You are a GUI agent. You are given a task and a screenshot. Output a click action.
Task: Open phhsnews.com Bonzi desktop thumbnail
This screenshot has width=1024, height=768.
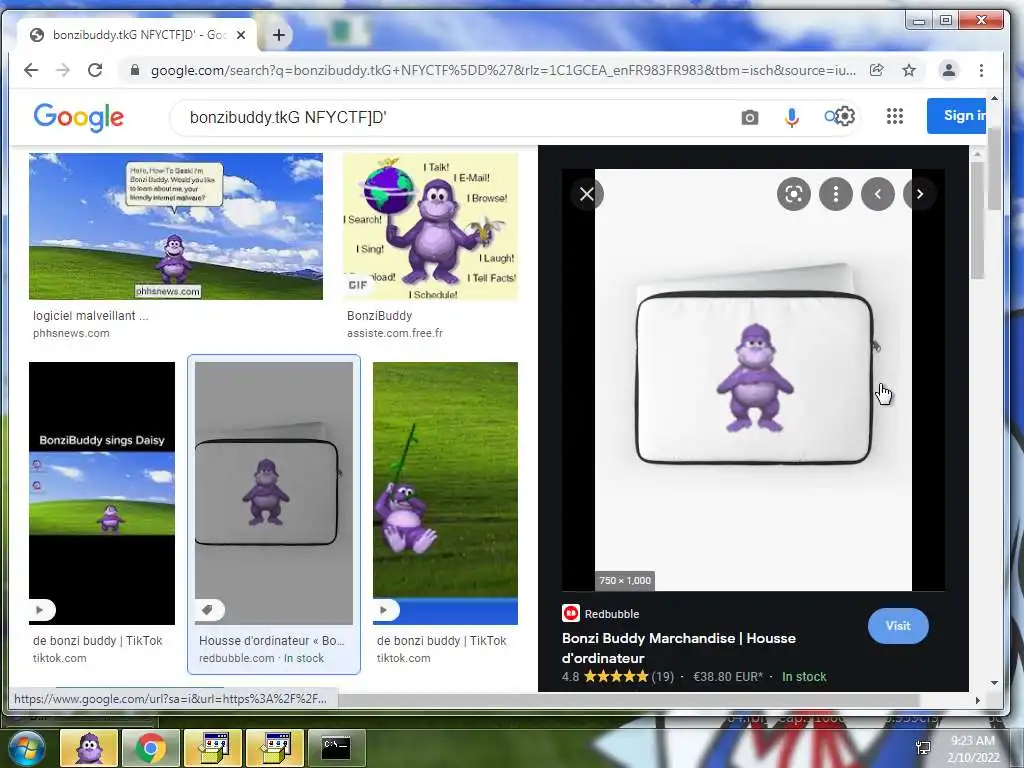176,227
